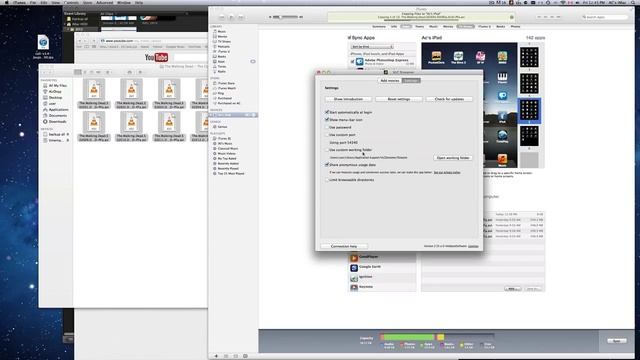Open the Books tab in iTunes device view
The width and height of the screenshot is (640, 360).
(x=501, y=27)
